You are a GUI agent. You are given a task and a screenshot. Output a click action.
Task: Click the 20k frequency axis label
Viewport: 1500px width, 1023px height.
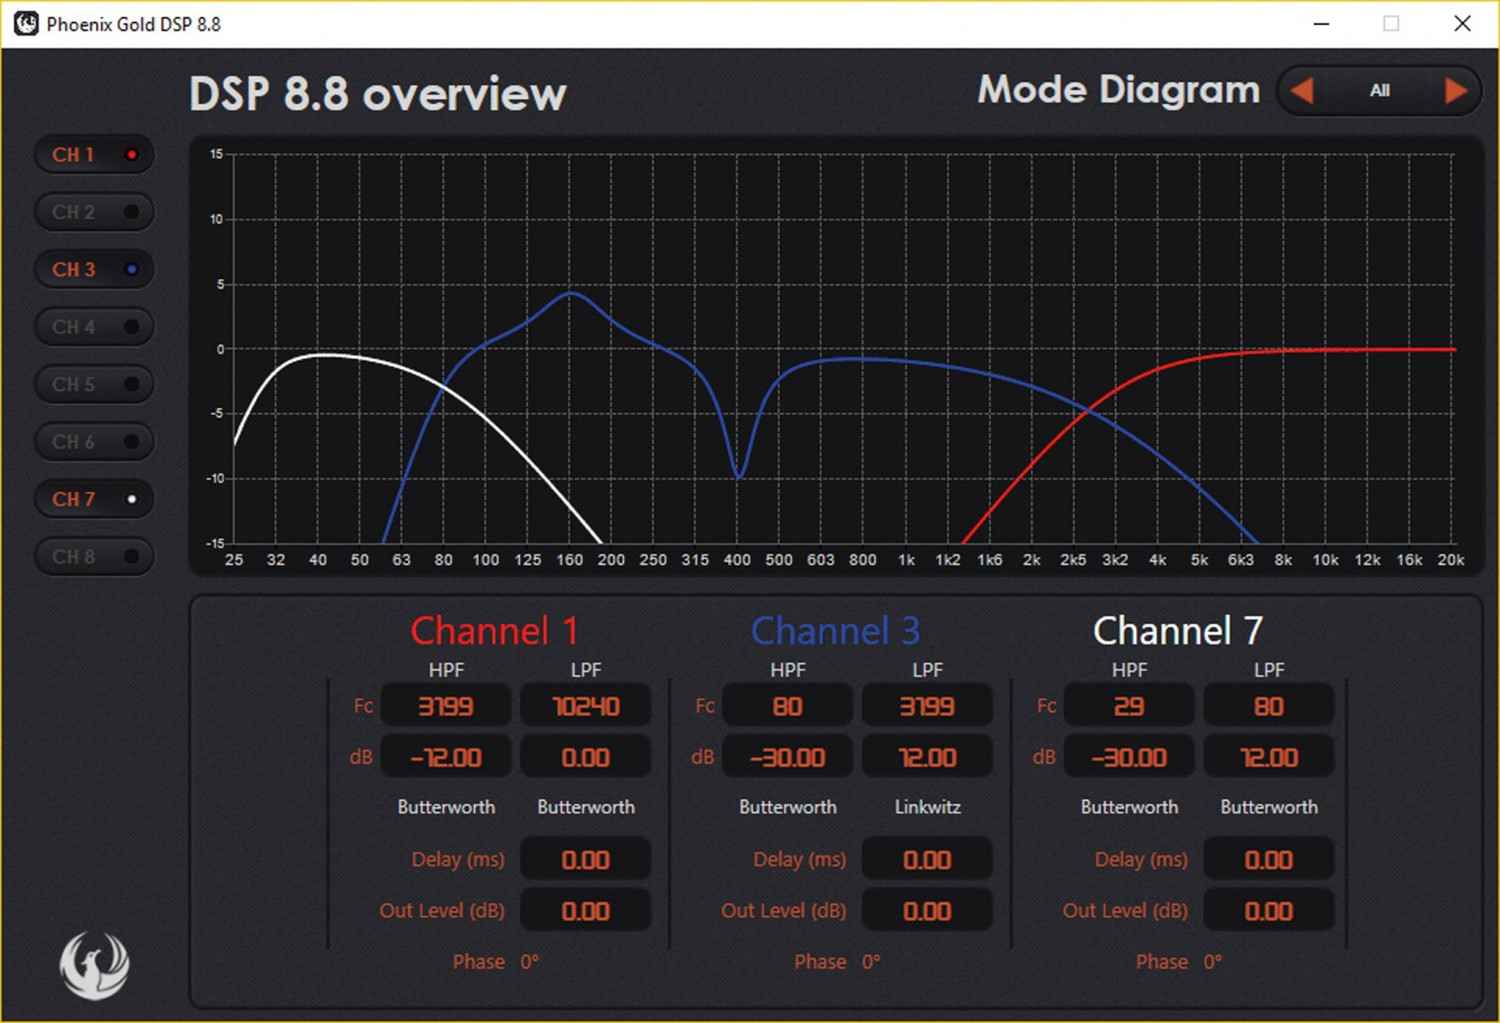[1451, 560]
